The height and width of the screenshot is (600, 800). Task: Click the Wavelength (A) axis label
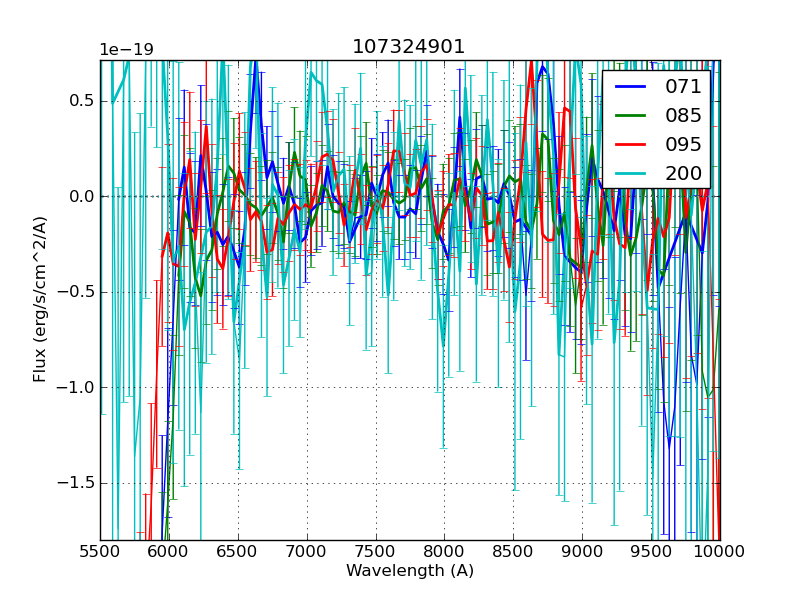click(410, 571)
